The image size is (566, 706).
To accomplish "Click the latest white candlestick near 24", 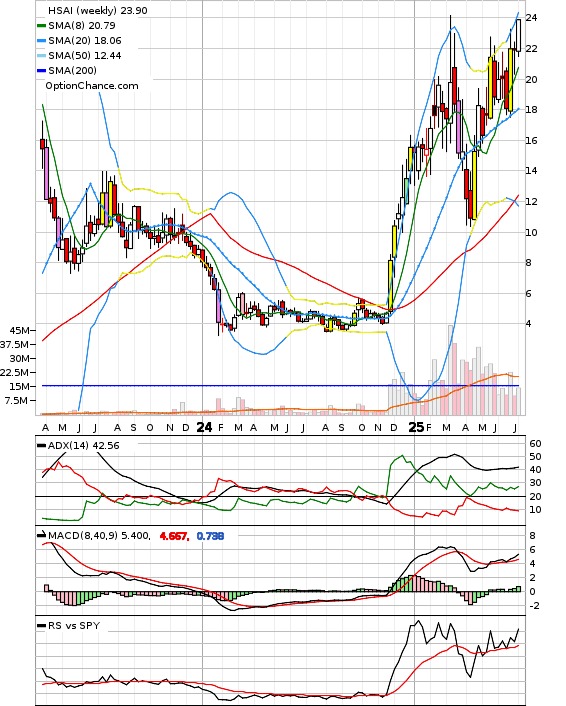I will click(518, 35).
